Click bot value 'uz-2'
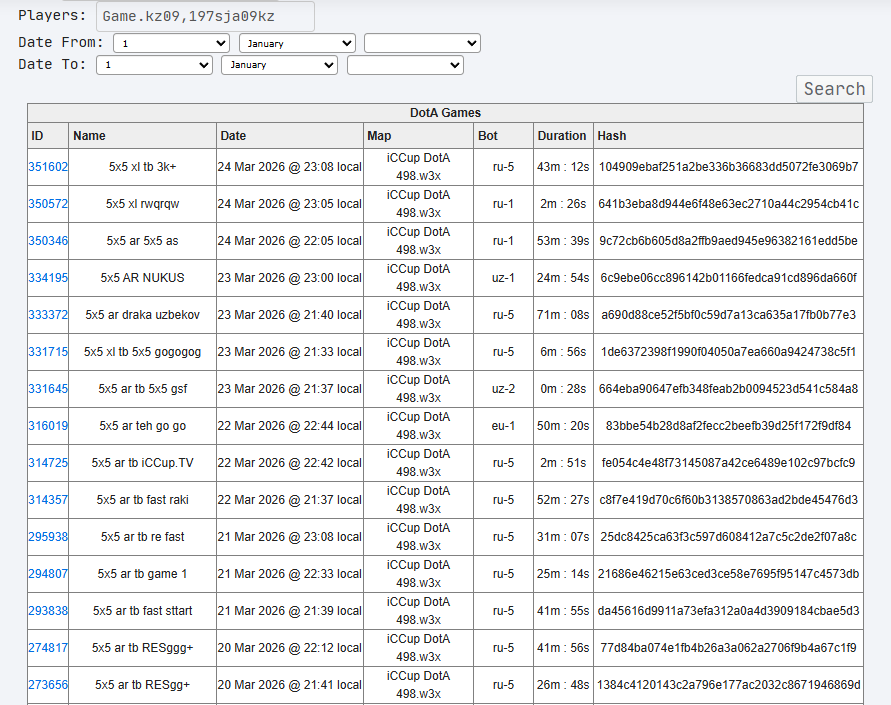891x705 pixels. pos(503,389)
